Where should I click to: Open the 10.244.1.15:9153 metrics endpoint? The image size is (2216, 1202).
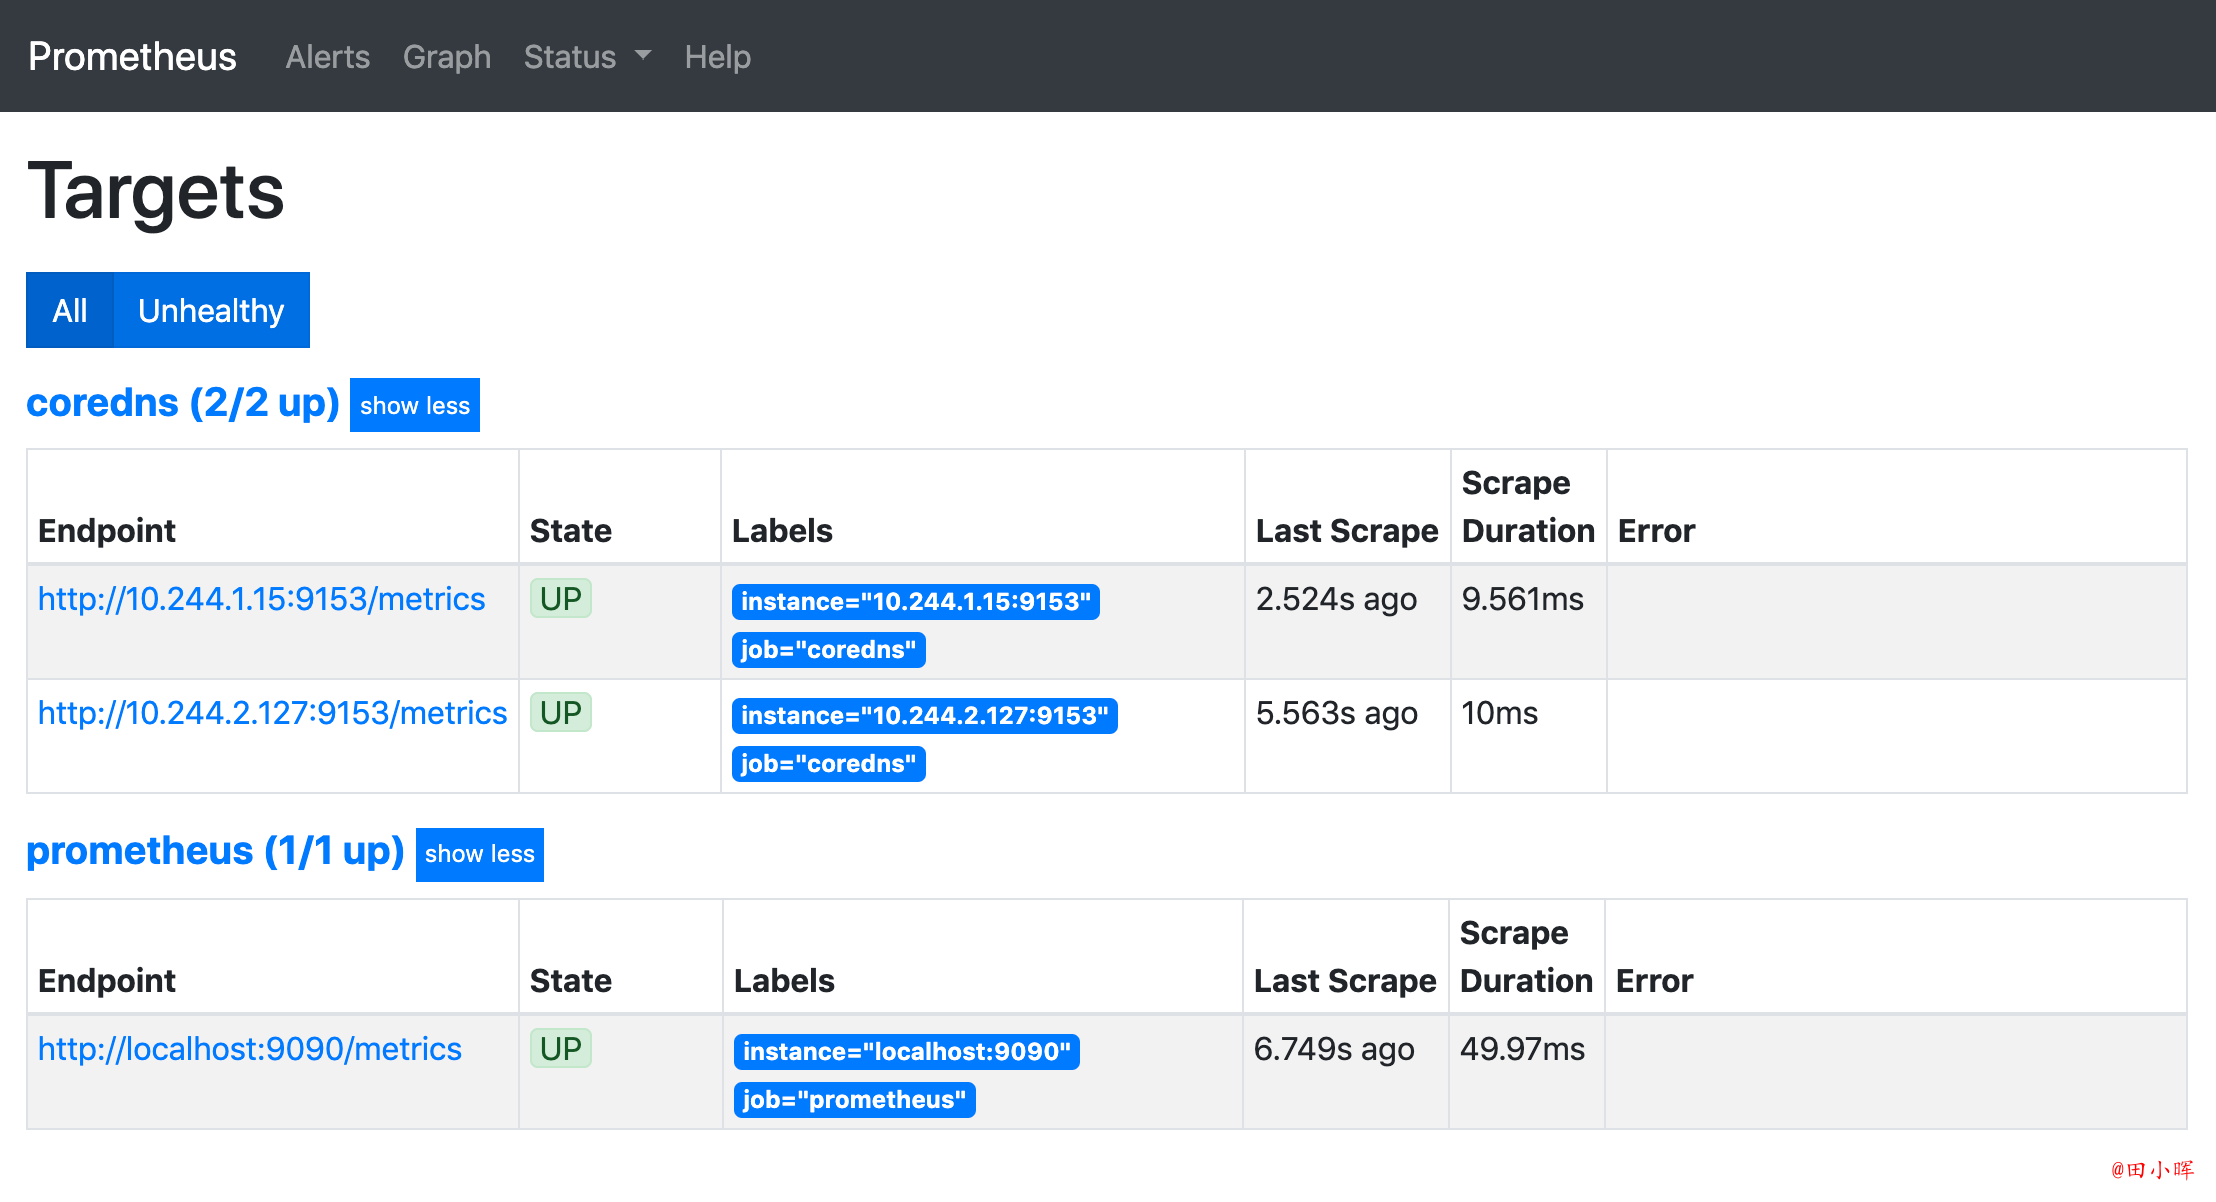pyautogui.click(x=262, y=599)
